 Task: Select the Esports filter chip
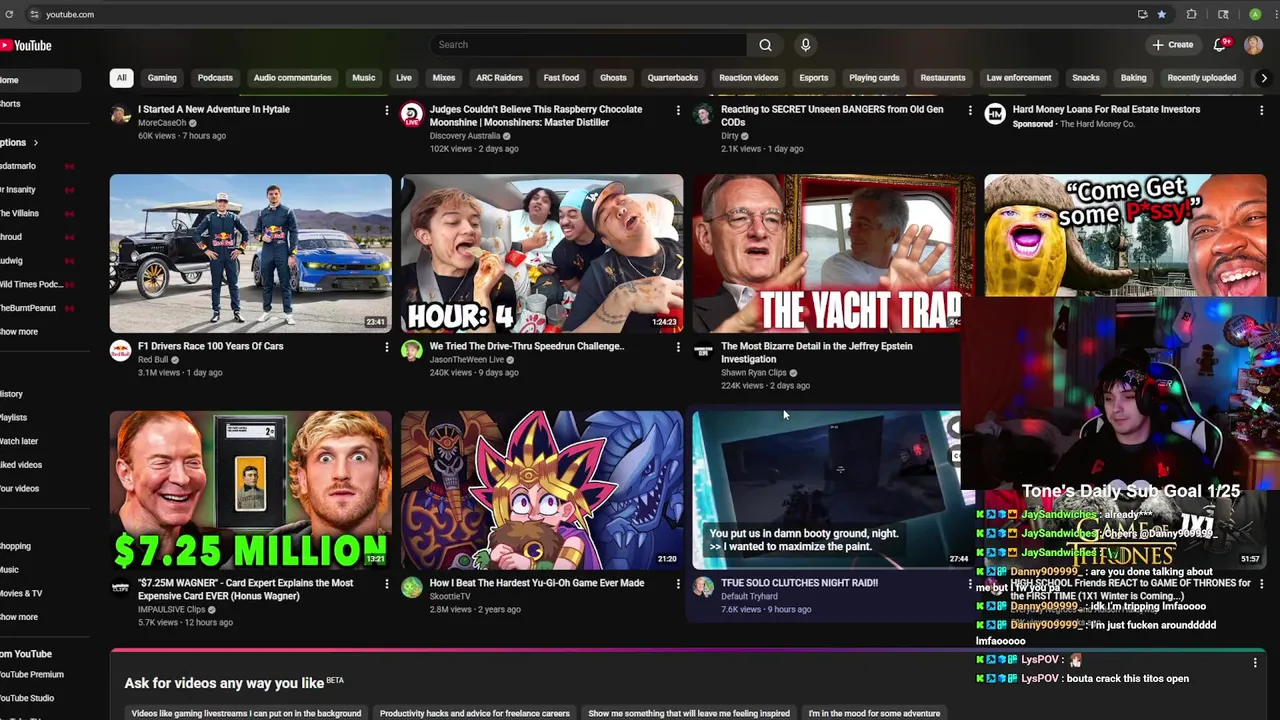click(813, 78)
